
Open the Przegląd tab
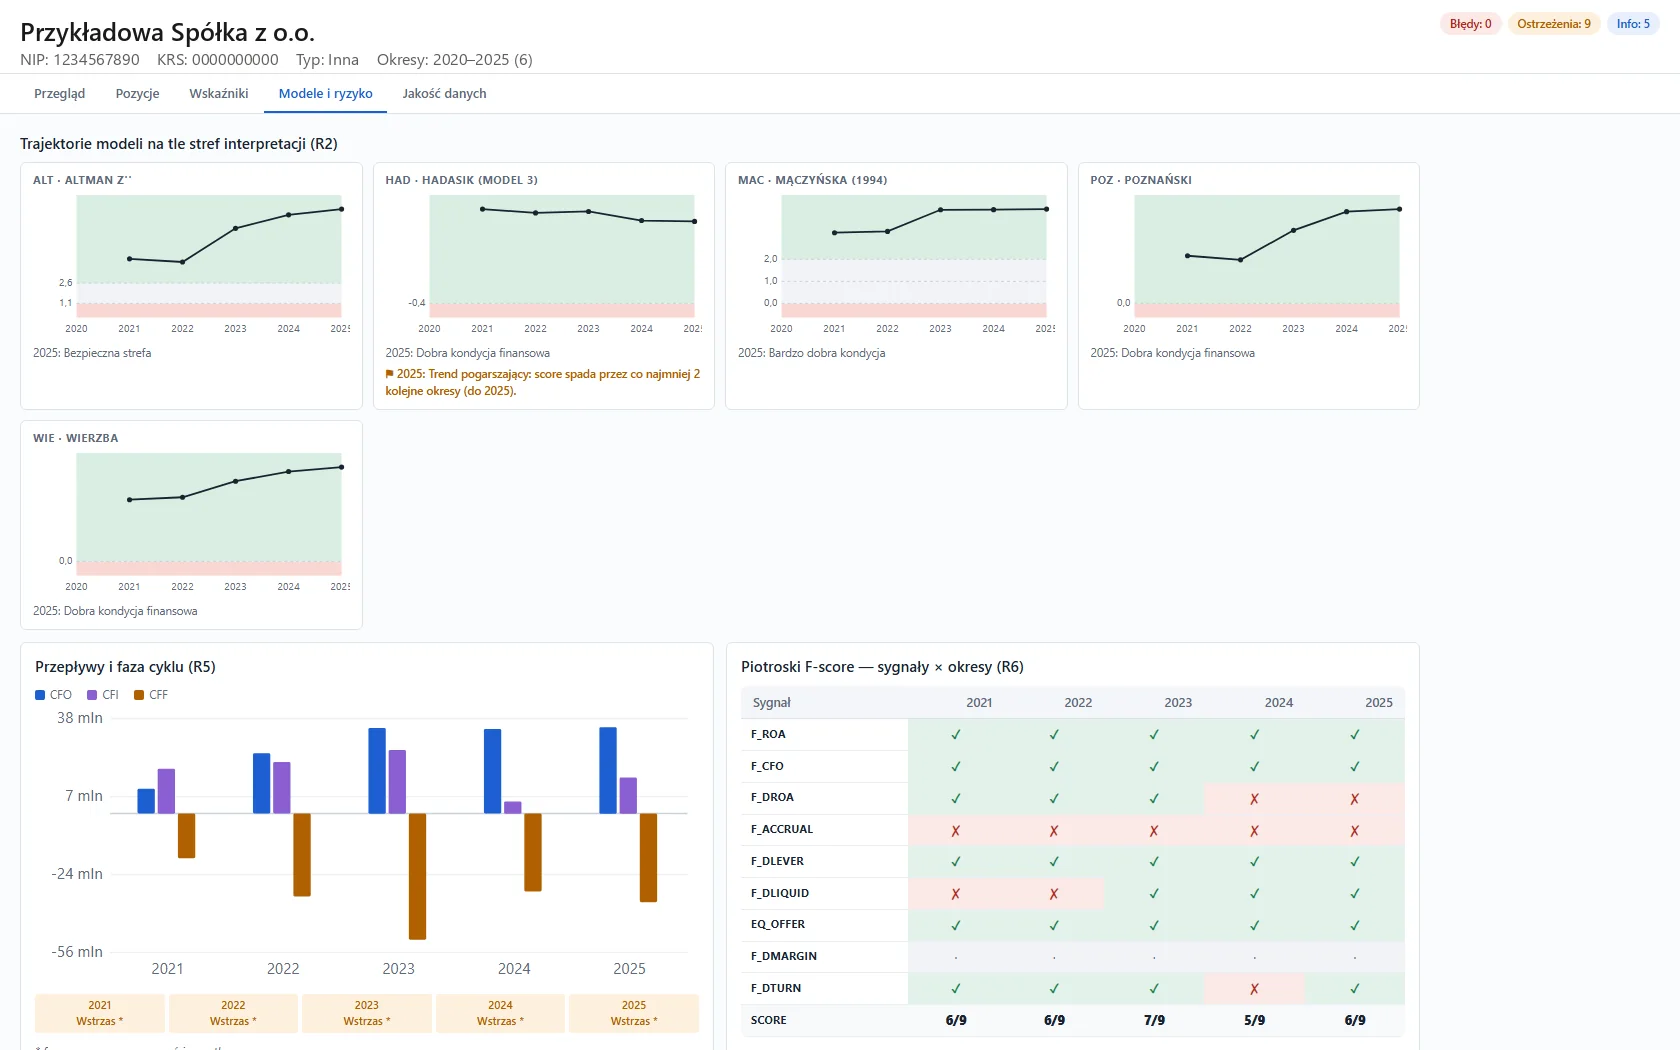pyautogui.click(x=59, y=94)
